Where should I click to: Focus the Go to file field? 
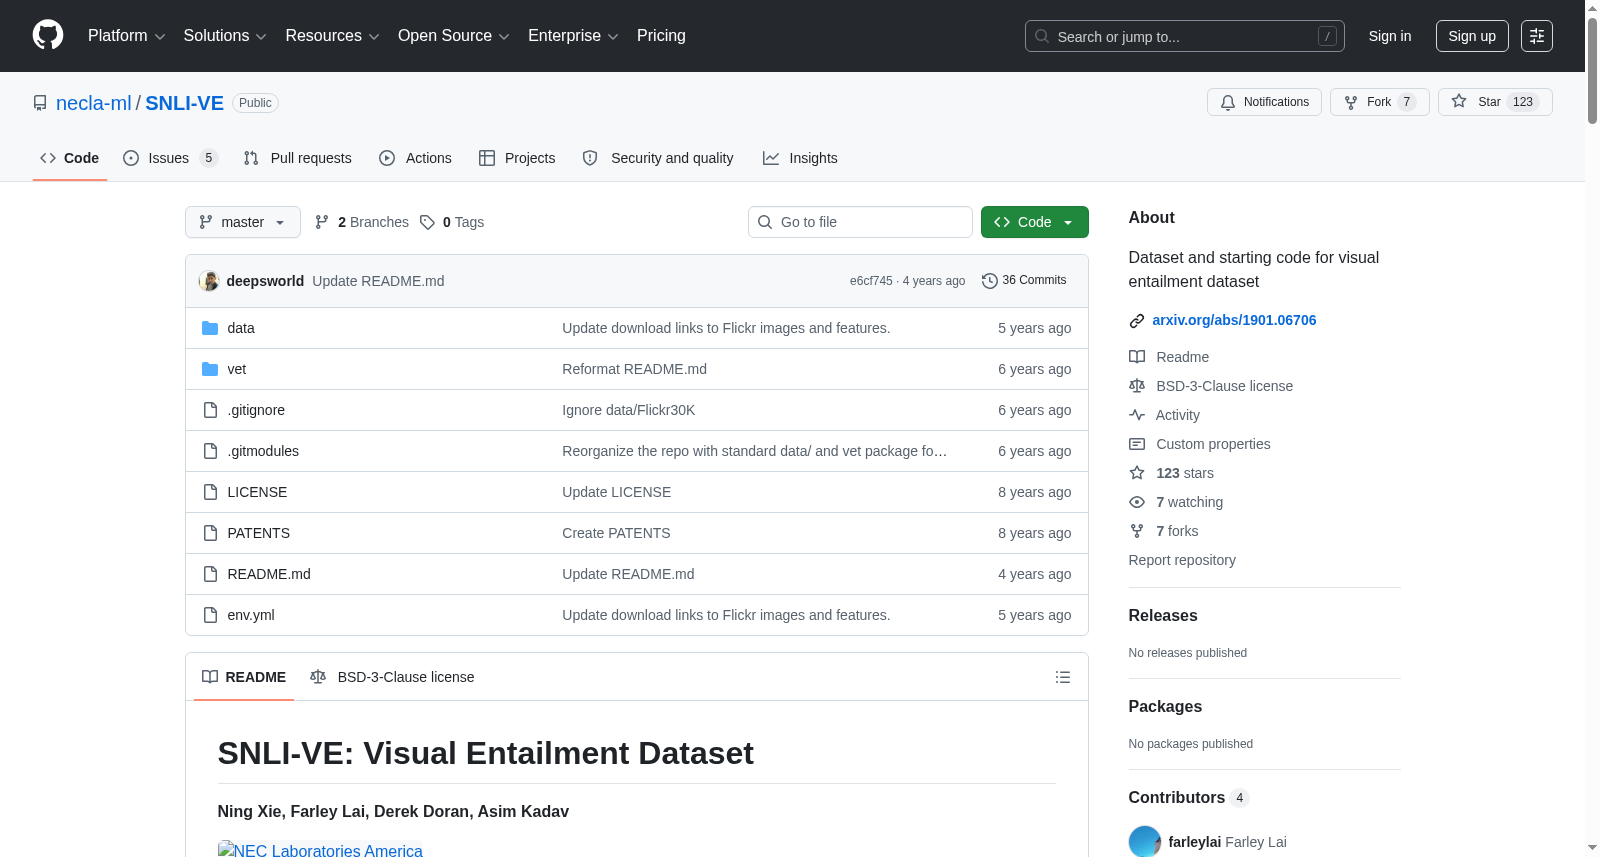[x=860, y=222]
